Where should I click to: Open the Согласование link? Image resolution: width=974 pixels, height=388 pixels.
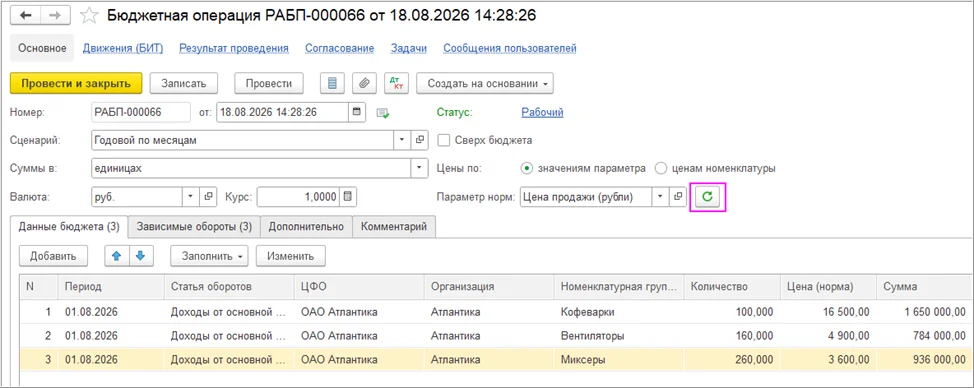click(340, 48)
